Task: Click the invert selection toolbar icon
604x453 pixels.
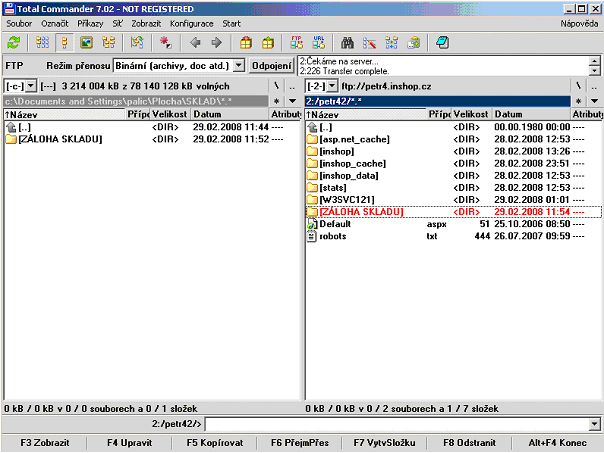Action: click(x=137, y=42)
